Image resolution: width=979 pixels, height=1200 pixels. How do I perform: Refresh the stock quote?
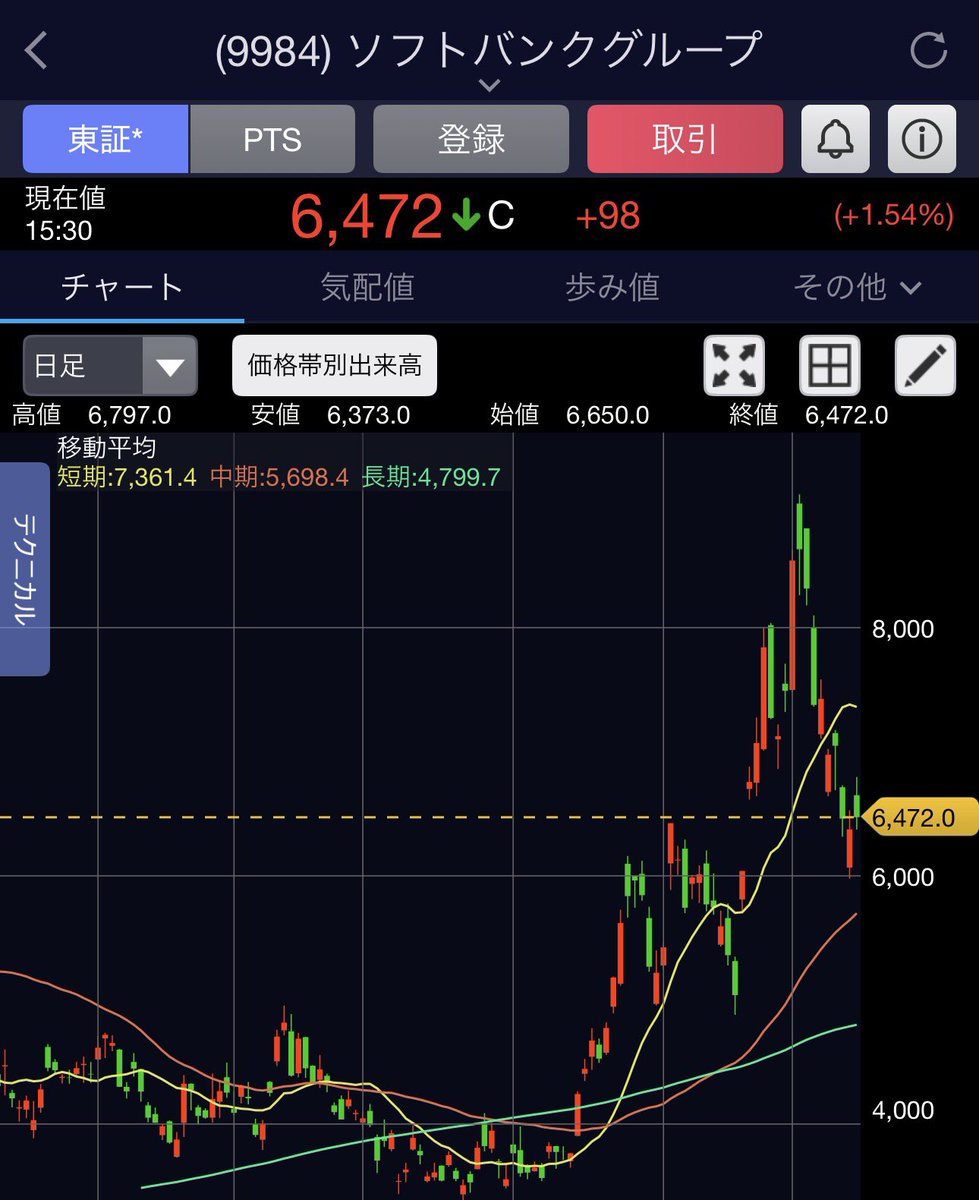tap(928, 50)
